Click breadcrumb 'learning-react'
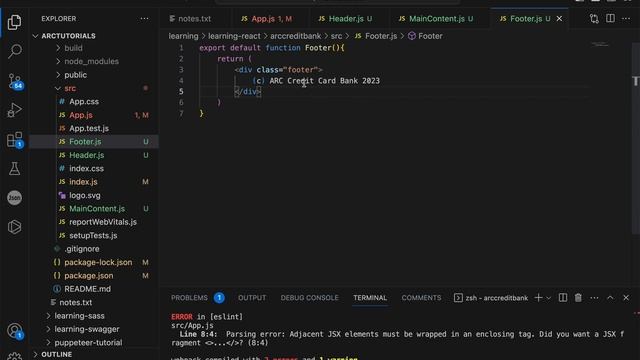The height and width of the screenshot is (360, 640). pyautogui.click(x=234, y=36)
